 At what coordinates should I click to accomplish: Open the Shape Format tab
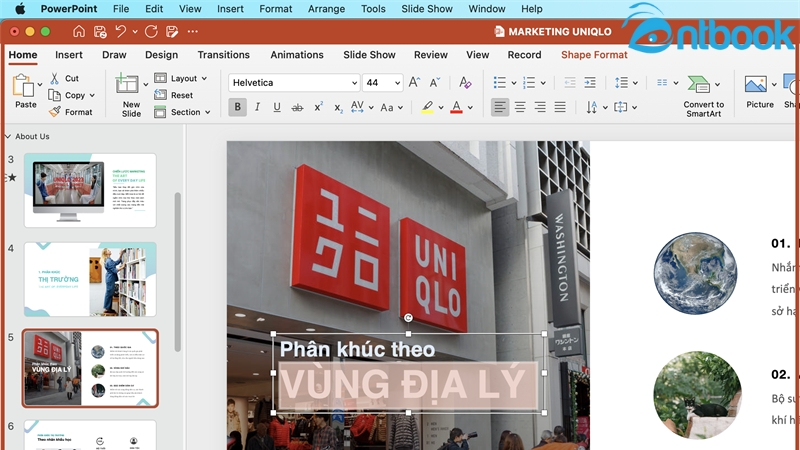point(594,55)
